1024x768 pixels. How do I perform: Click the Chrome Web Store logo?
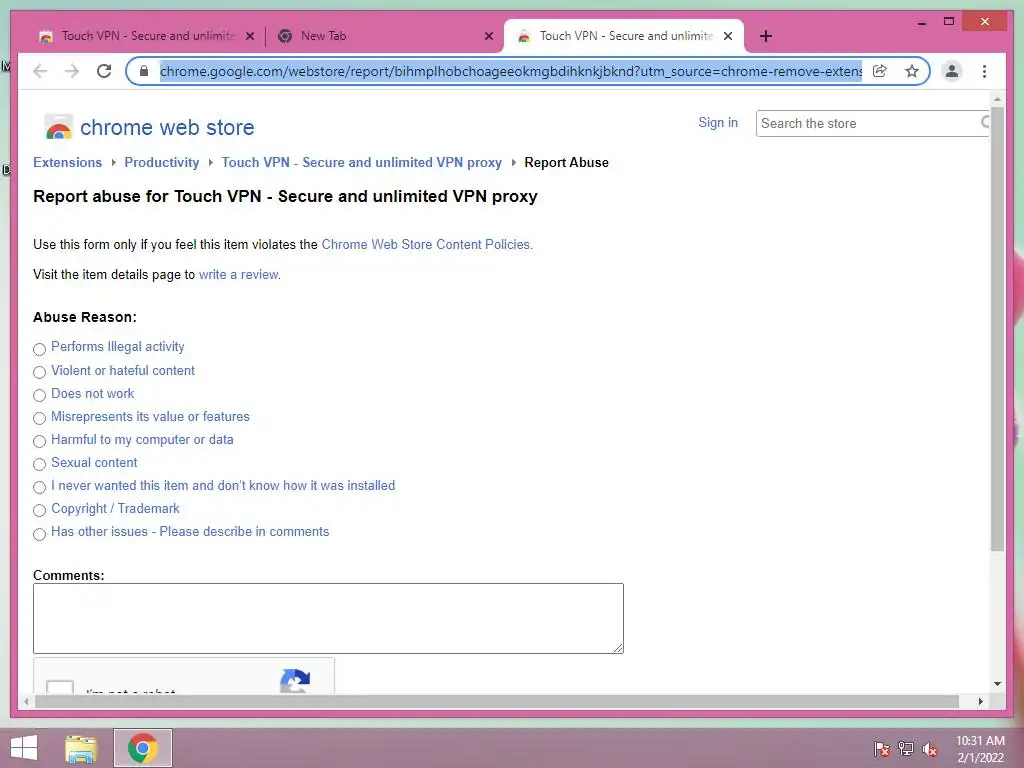(x=149, y=127)
